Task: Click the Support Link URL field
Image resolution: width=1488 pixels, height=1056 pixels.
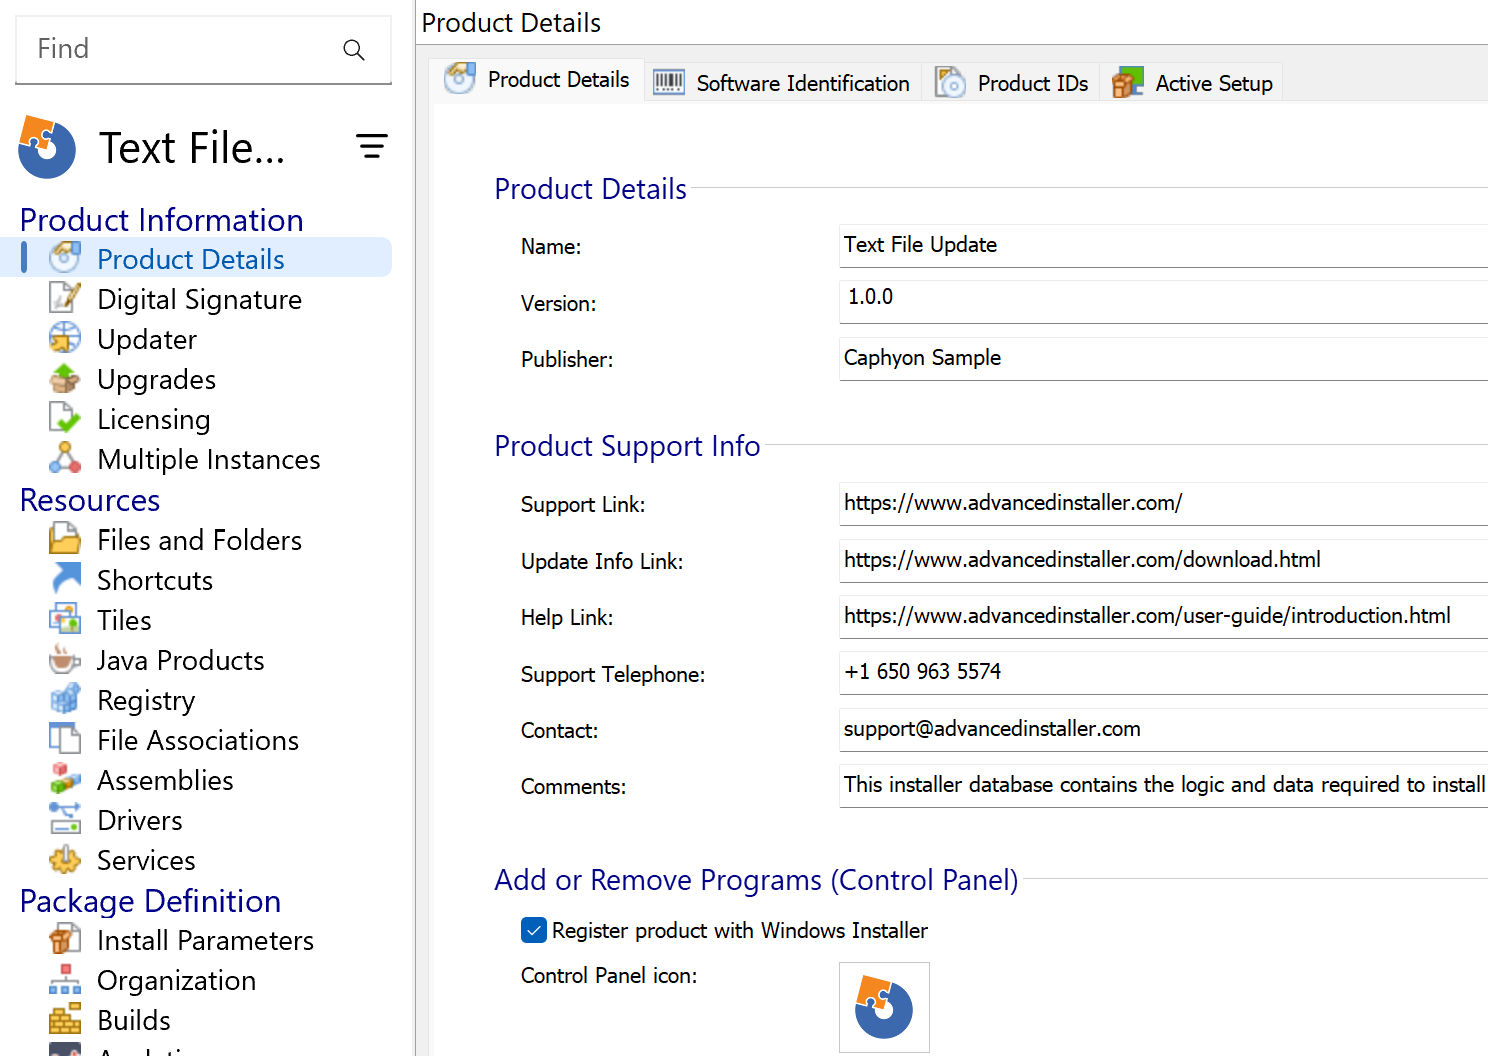Action: coord(1163,504)
